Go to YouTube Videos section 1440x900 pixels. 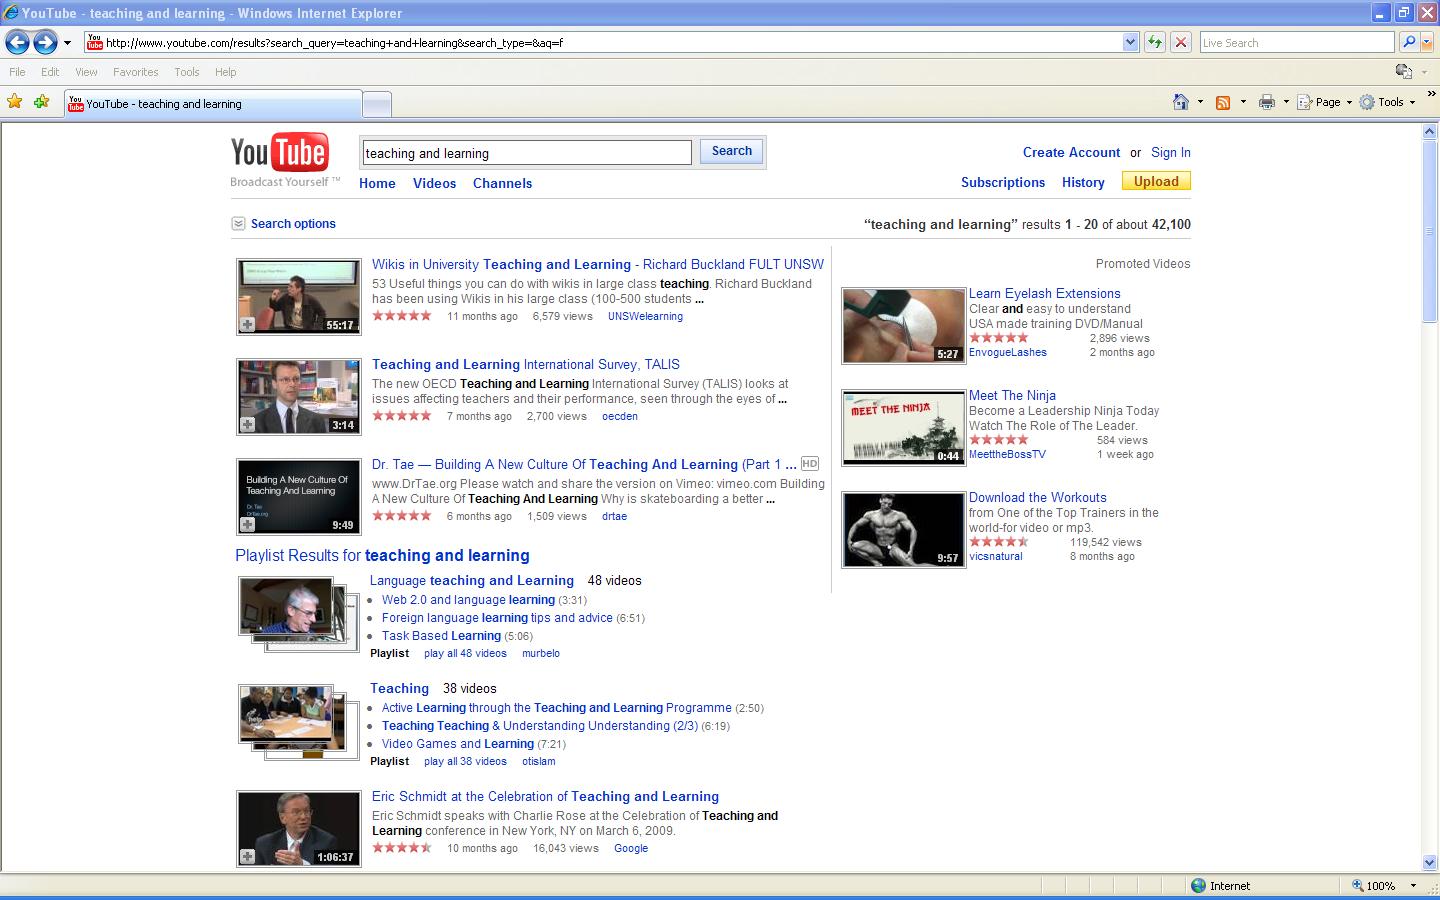point(434,183)
